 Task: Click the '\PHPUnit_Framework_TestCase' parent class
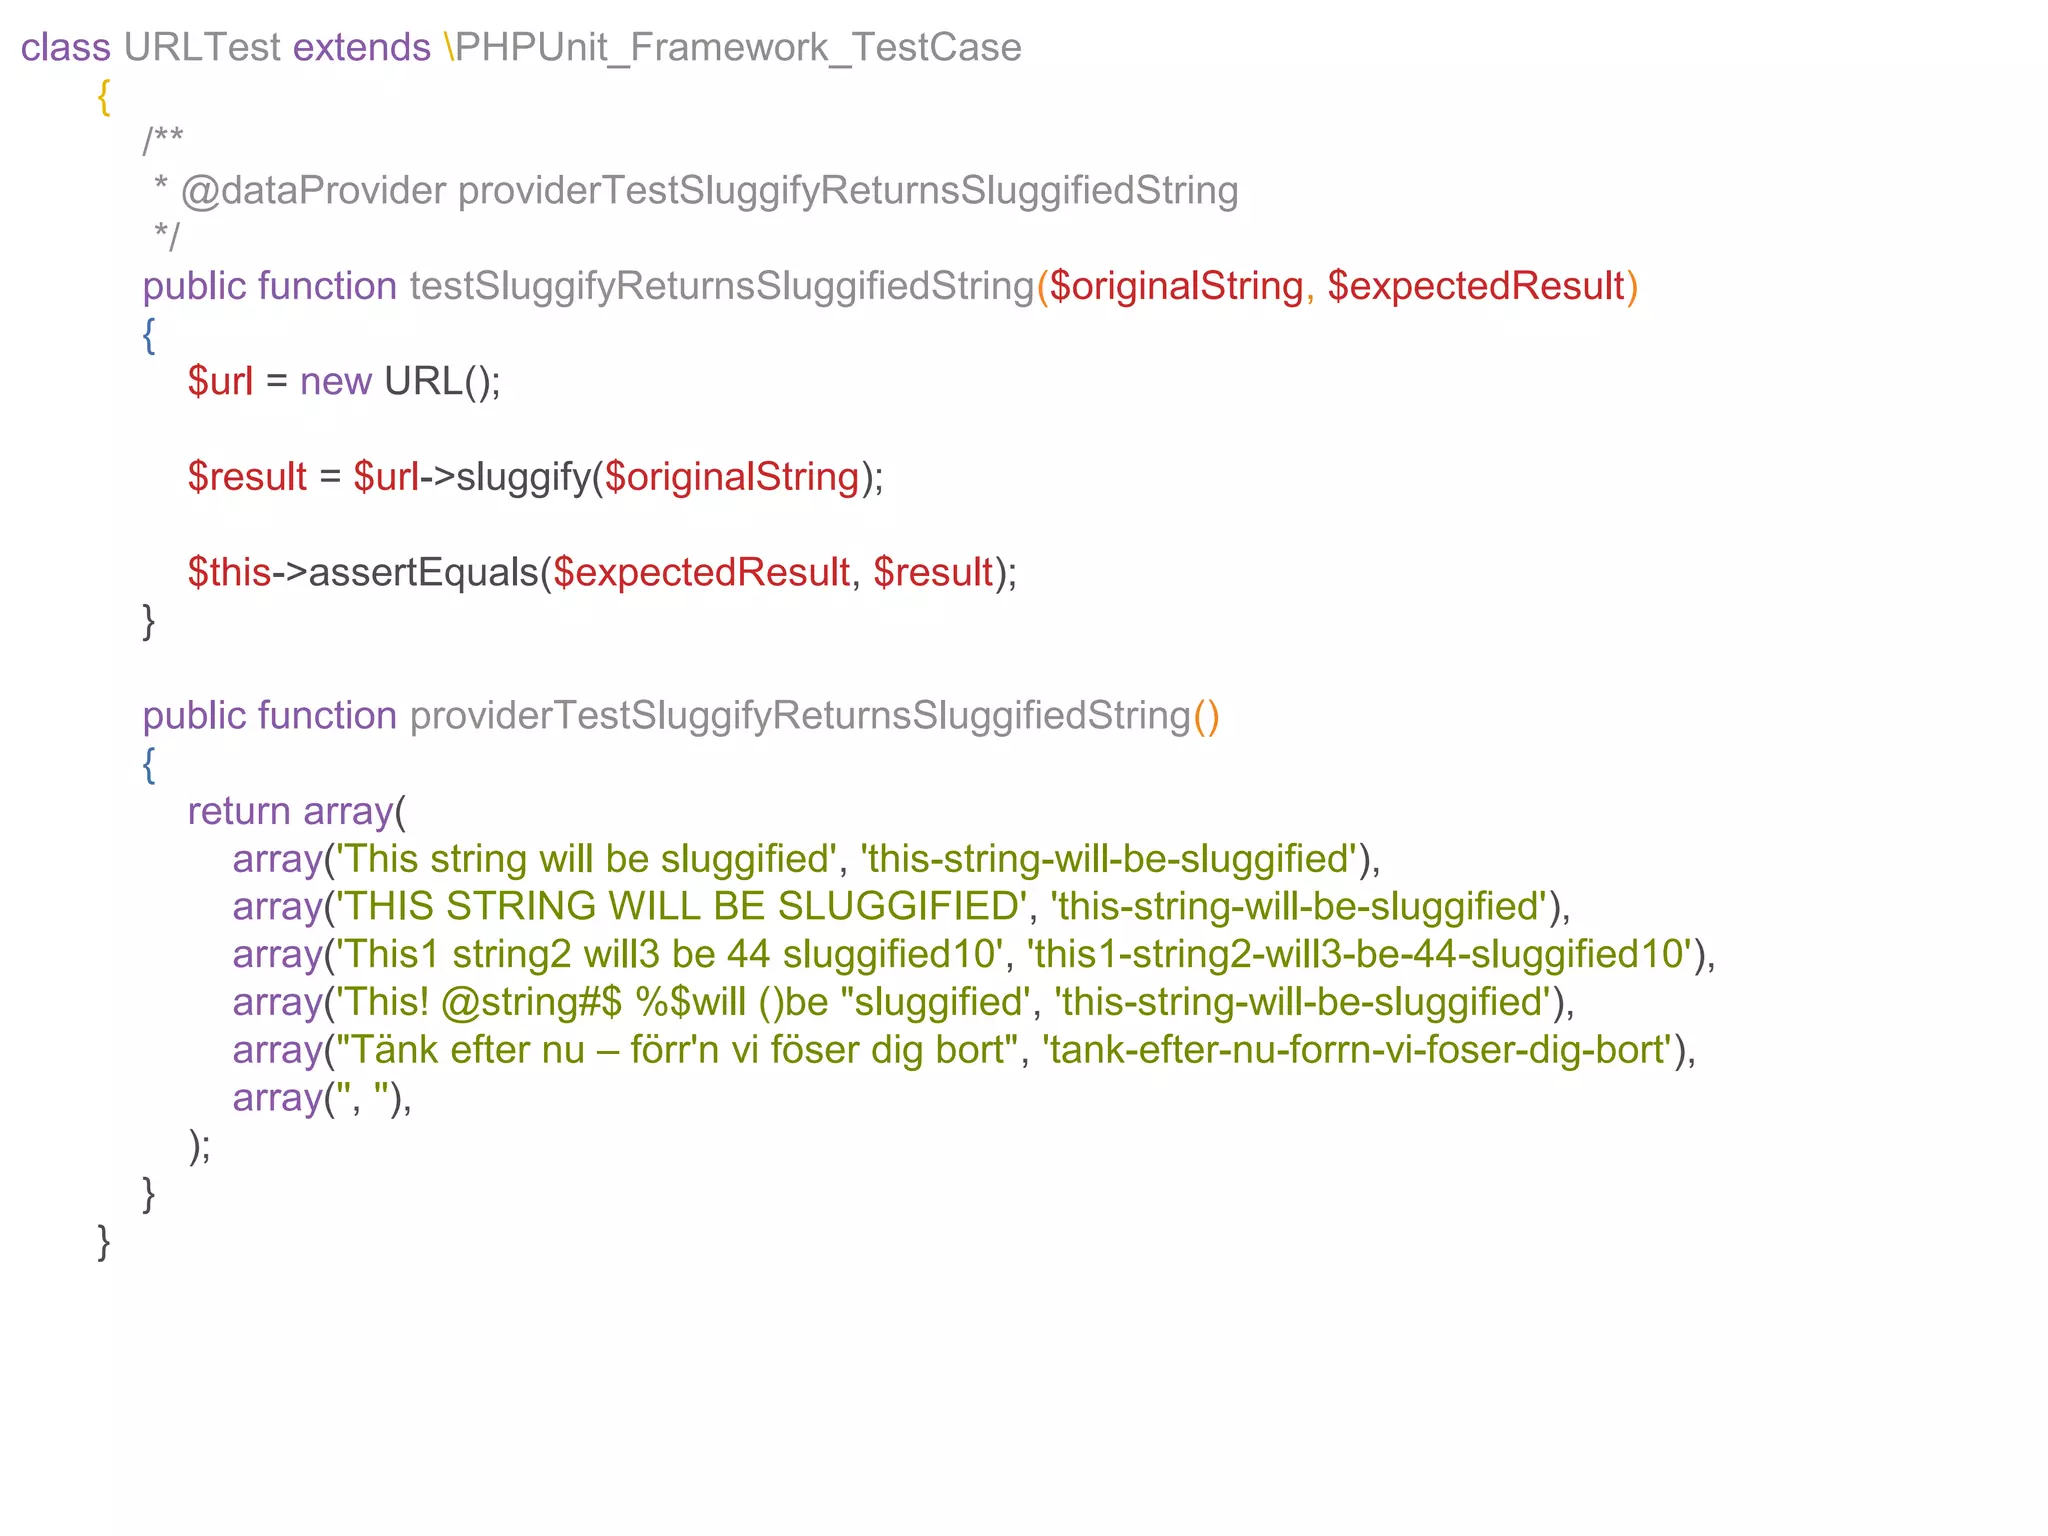pos(732,47)
